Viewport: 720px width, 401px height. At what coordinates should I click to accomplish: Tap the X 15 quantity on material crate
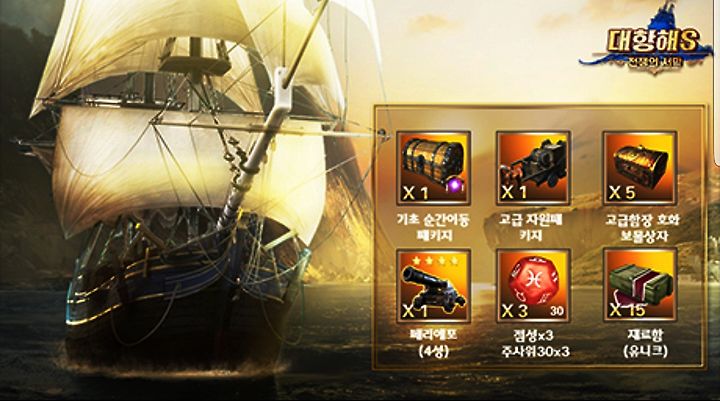(627, 311)
